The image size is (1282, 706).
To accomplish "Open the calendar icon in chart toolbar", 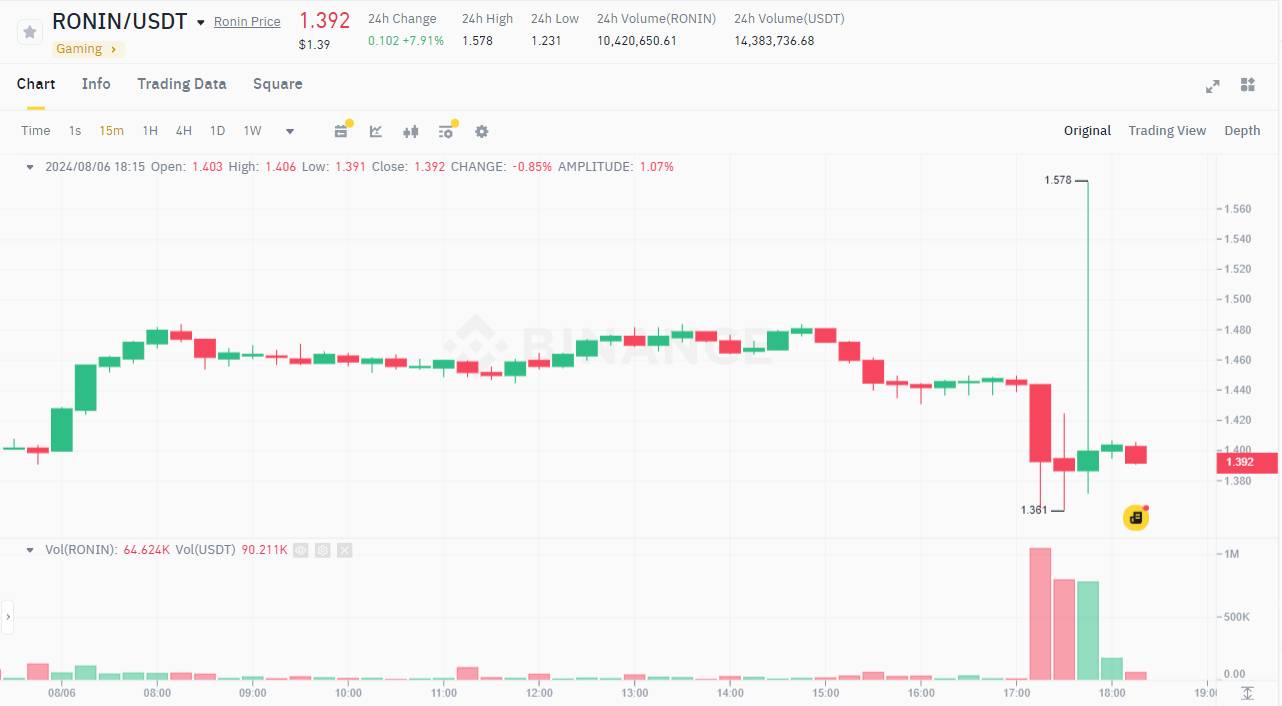I will click(341, 131).
